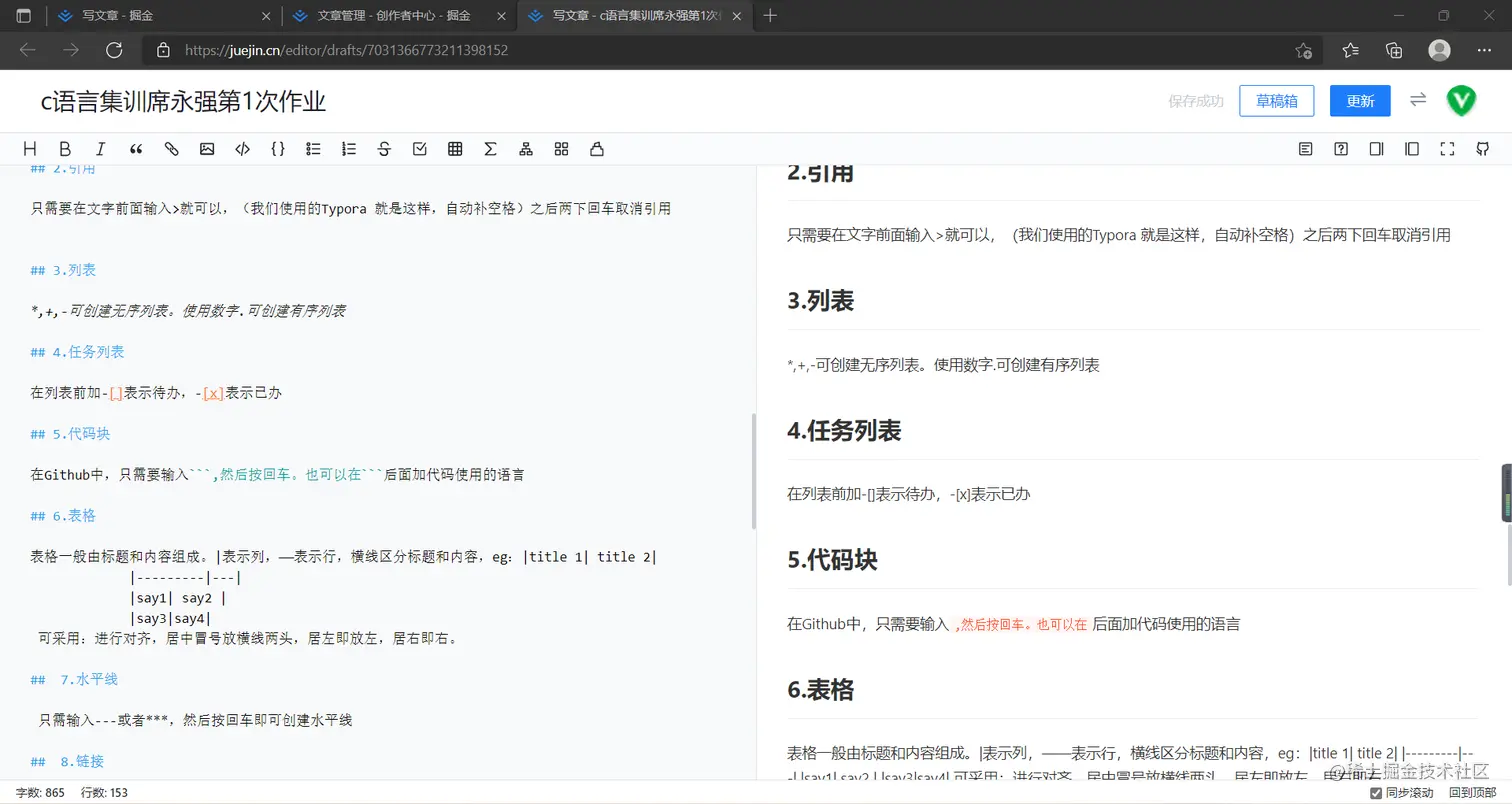This screenshot has width=1512, height=804.
Task: Open the browser collections icon
Action: 1395,50
